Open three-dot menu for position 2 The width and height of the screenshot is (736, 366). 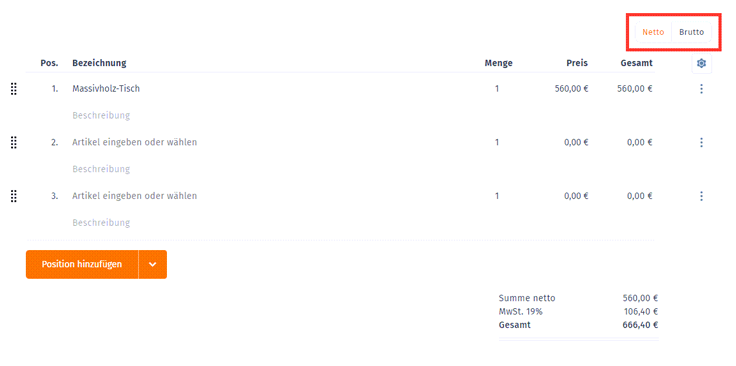[x=701, y=142]
